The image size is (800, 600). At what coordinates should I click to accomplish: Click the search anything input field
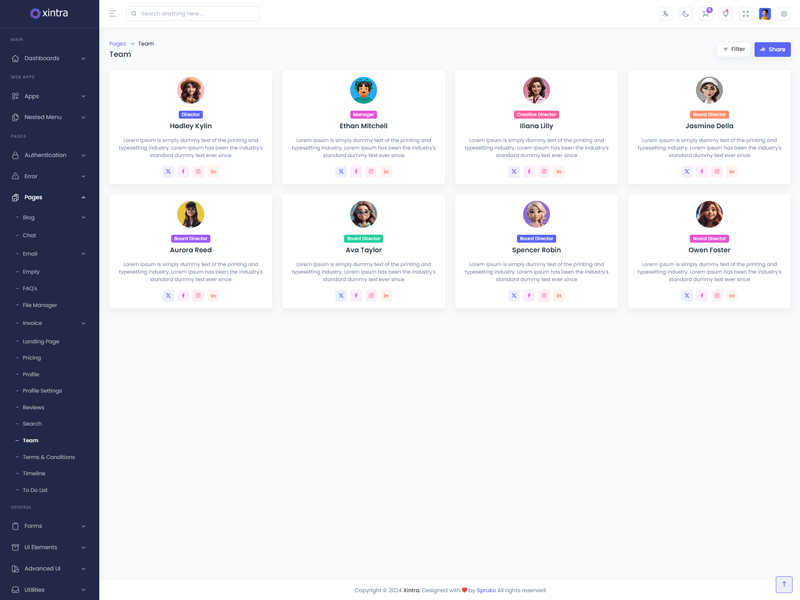click(x=195, y=14)
